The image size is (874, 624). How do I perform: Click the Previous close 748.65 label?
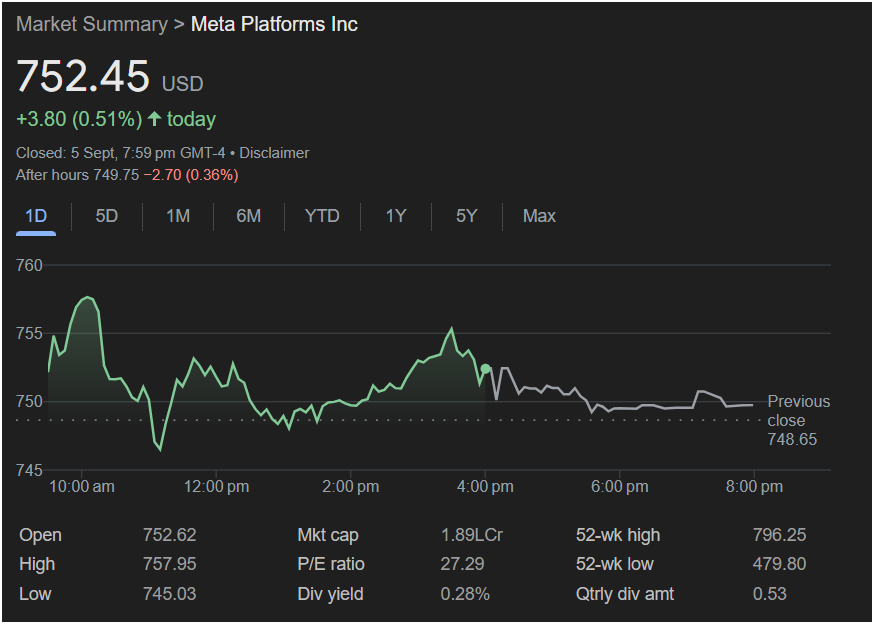pyautogui.click(x=799, y=420)
